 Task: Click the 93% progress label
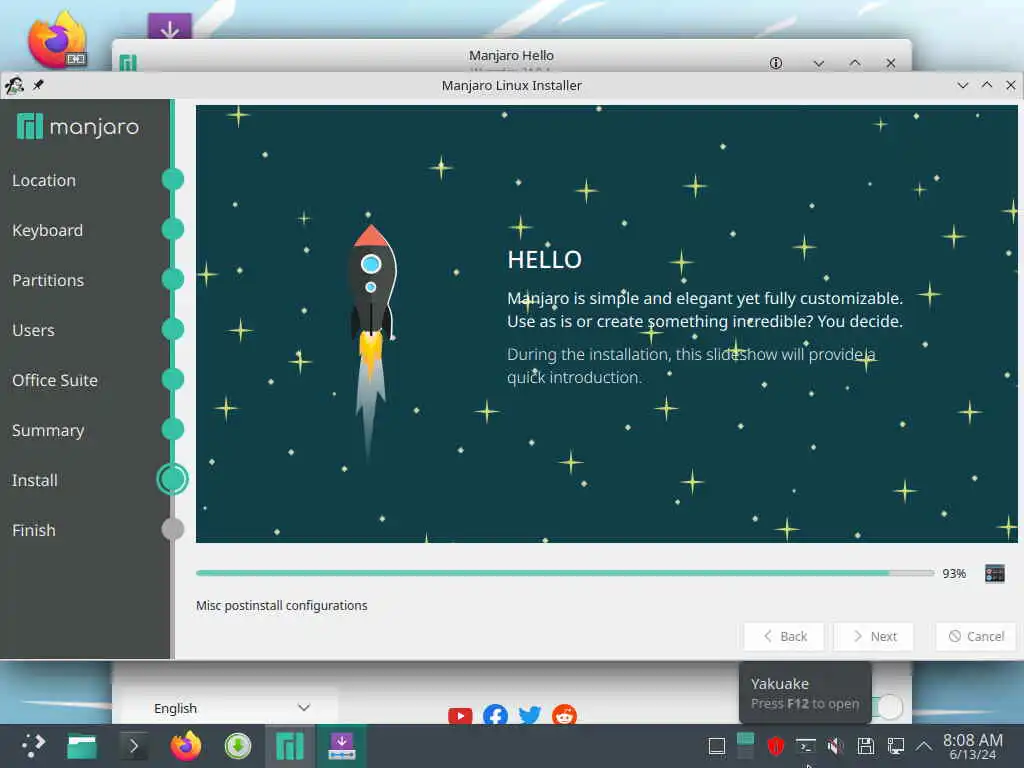[953, 573]
